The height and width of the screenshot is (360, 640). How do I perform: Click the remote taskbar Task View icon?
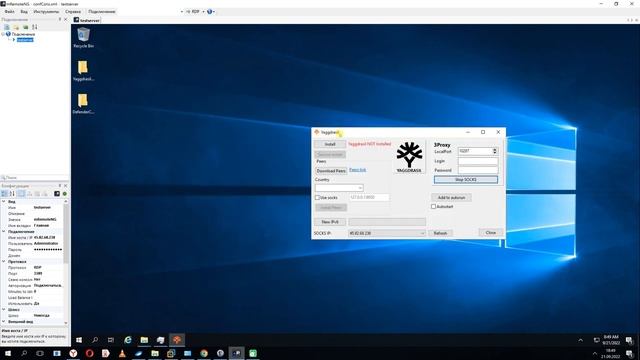[x=111, y=340]
